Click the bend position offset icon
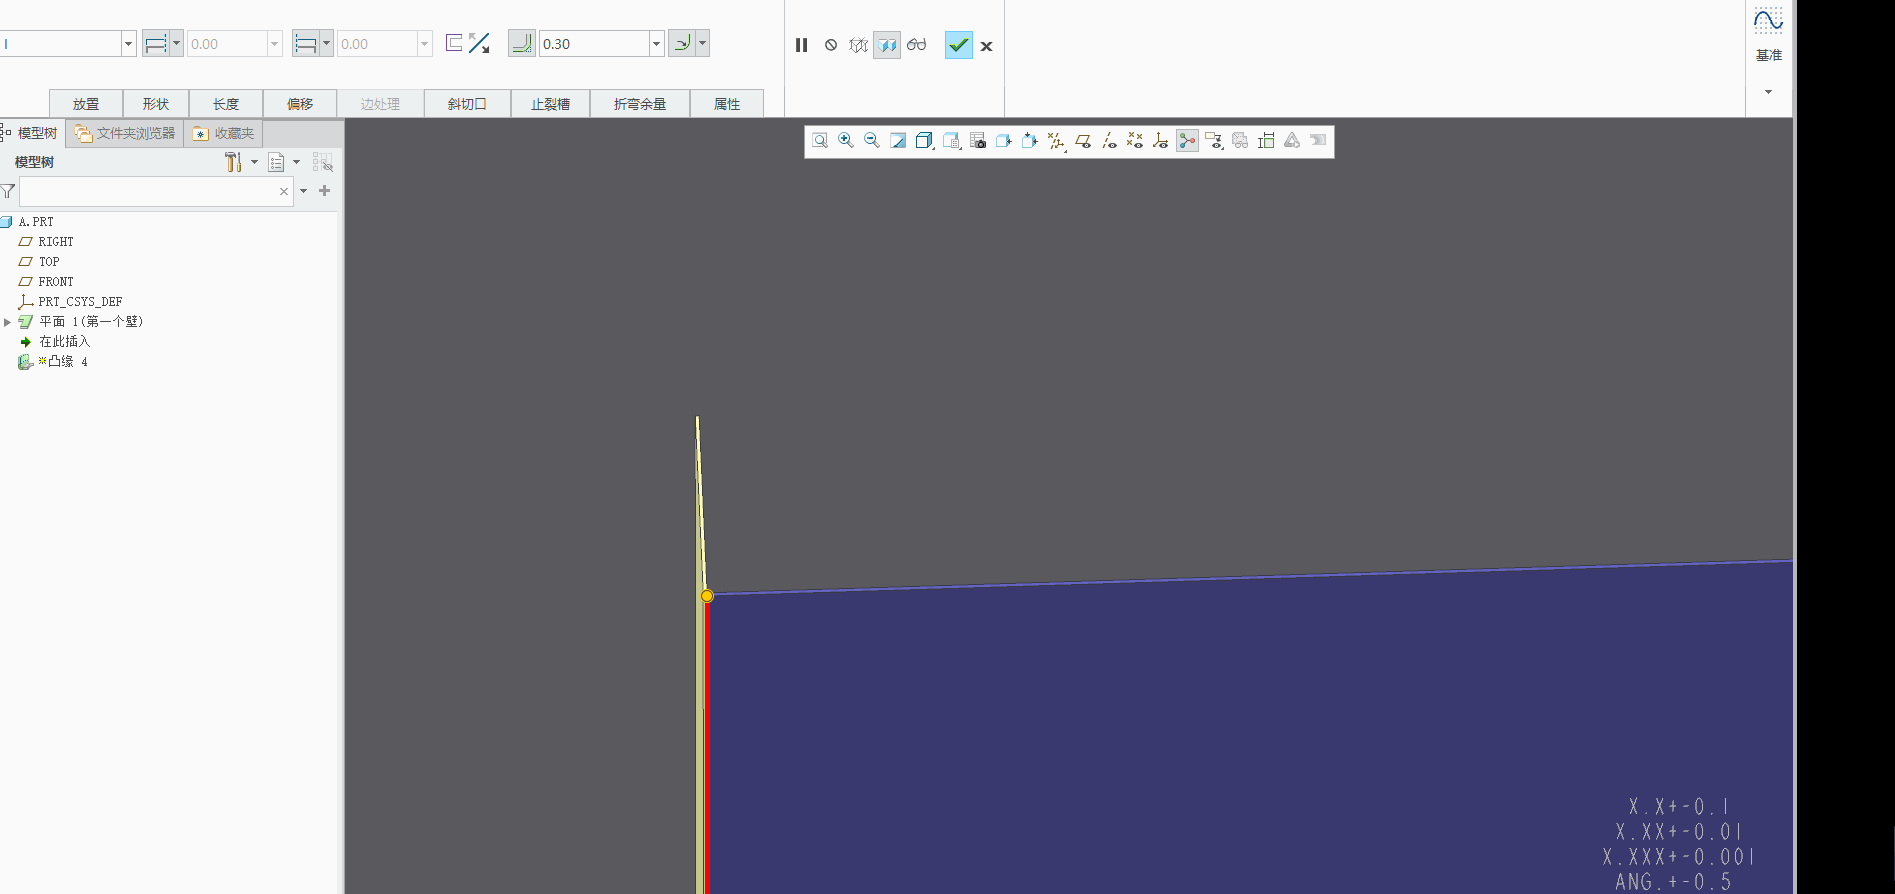This screenshot has width=1895, height=894. pos(454,43)
